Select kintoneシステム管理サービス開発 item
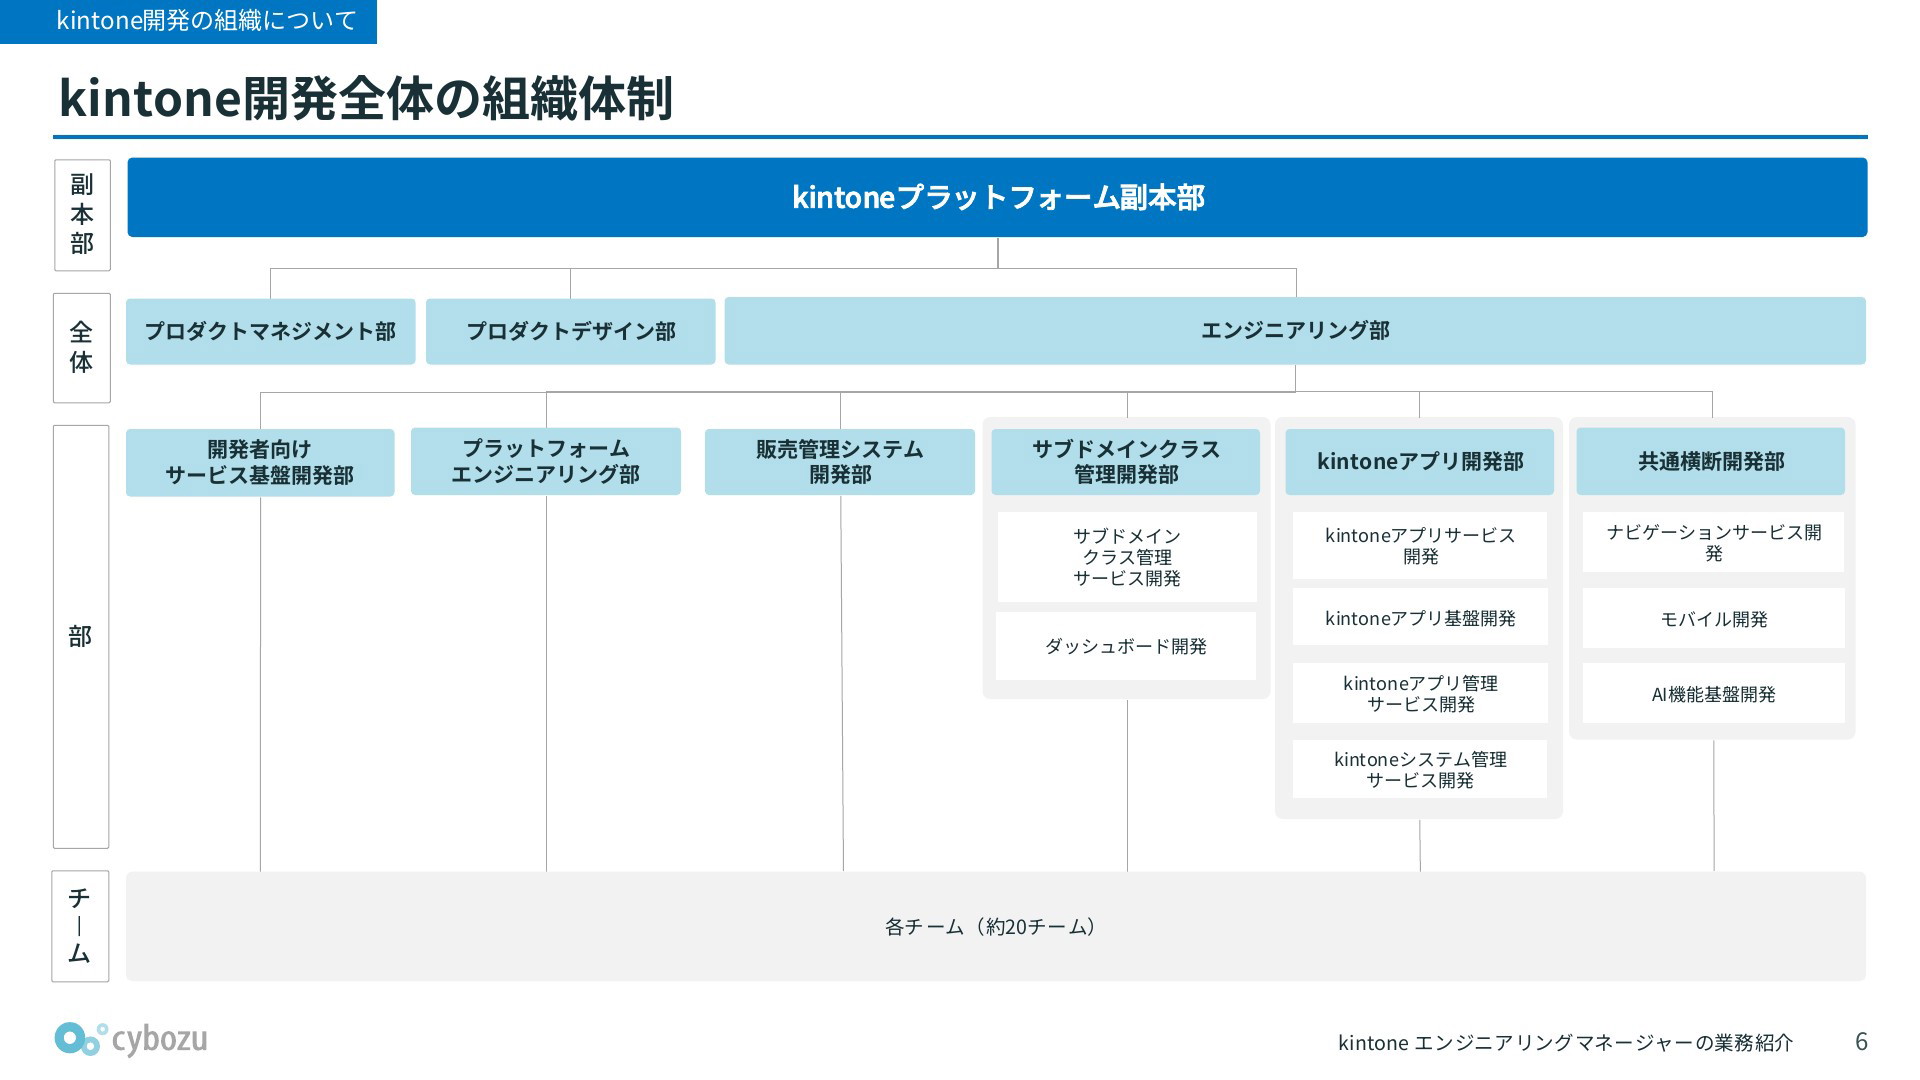 1419,769
